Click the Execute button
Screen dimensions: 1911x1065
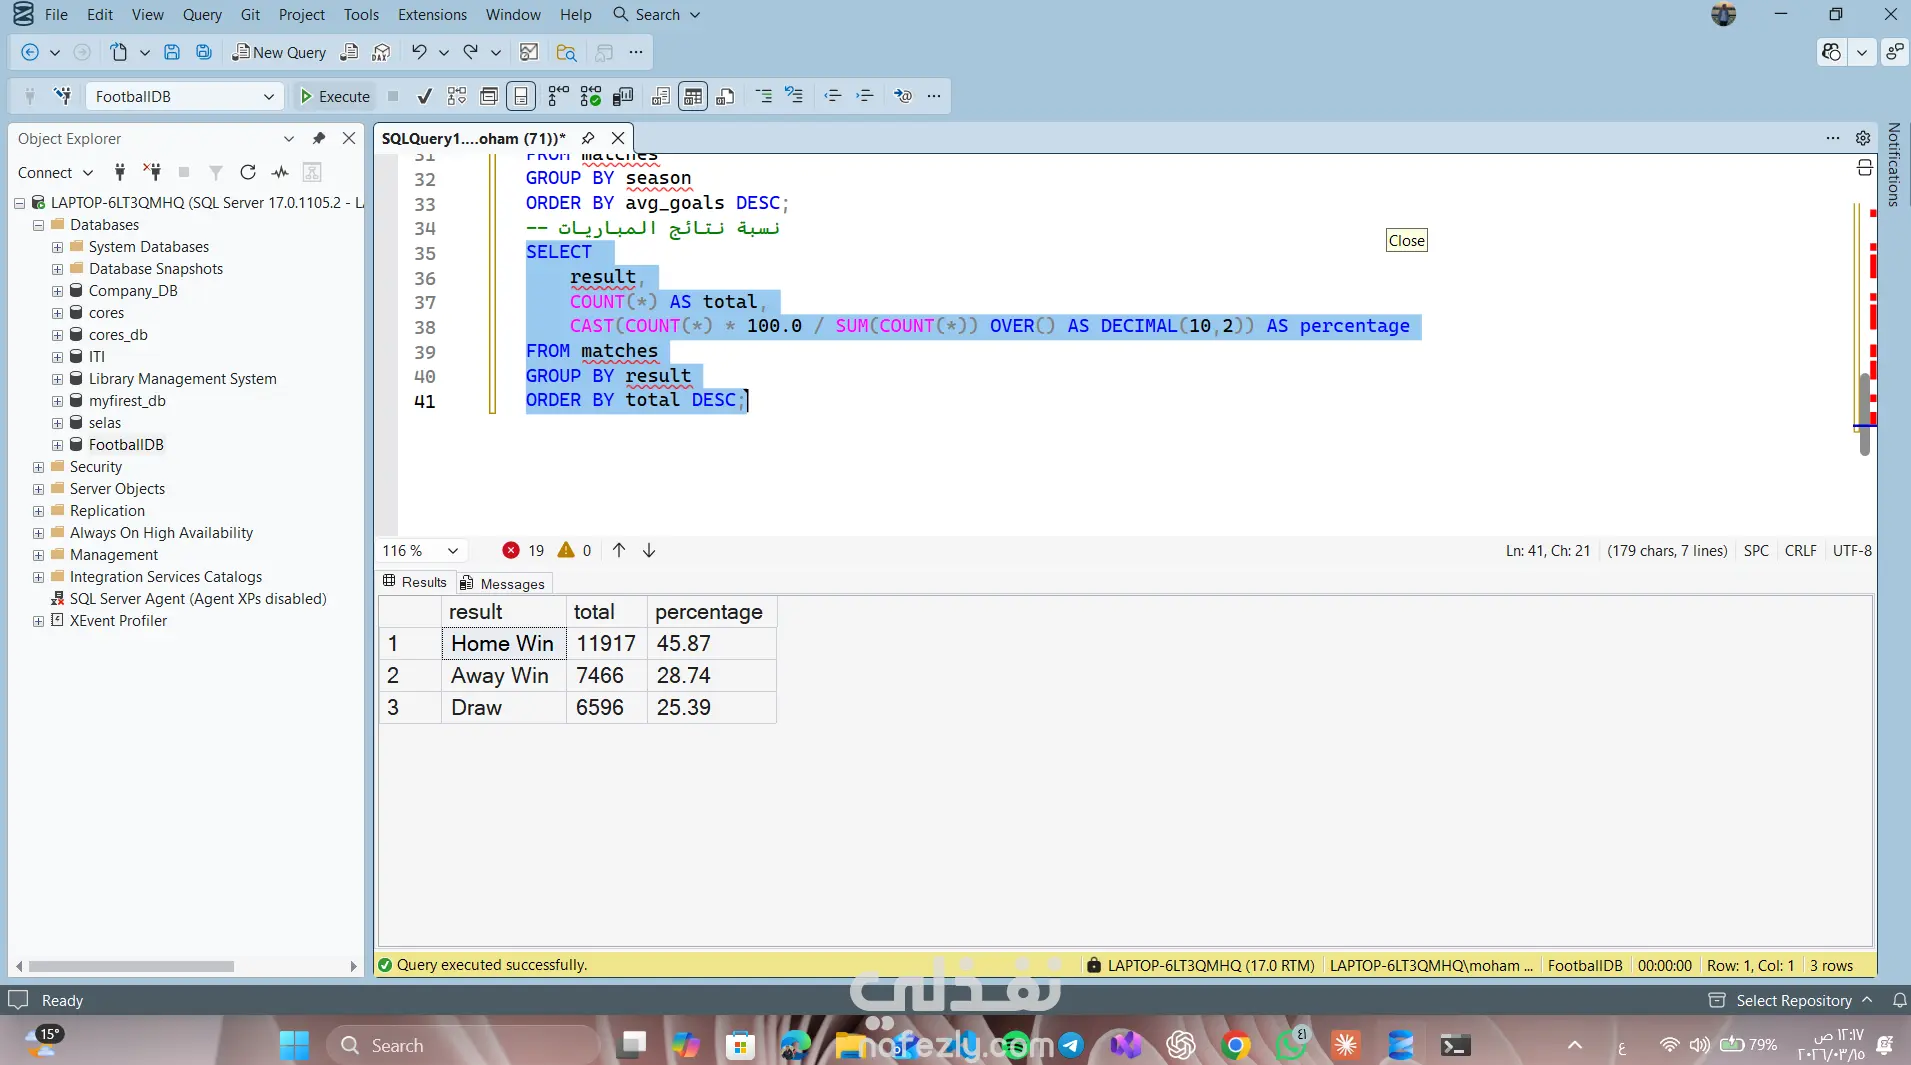[x=335, y=96]
